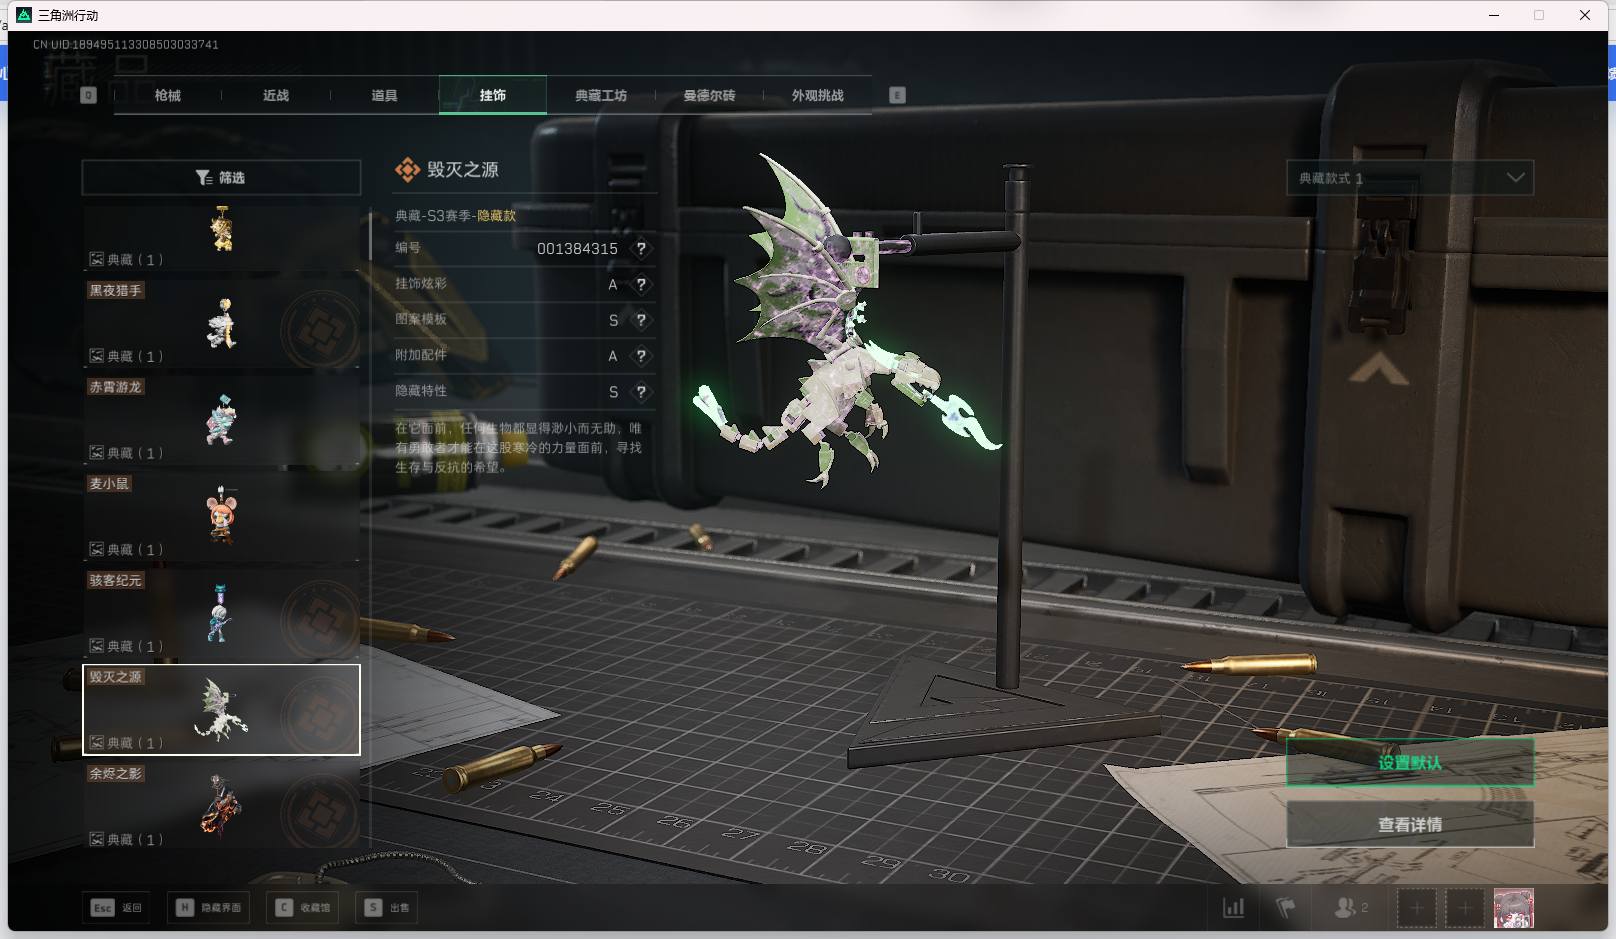This screenshot has height=939, width=1616.
Task: Click the second empty squad plus slot
Action: [1465, 908]
